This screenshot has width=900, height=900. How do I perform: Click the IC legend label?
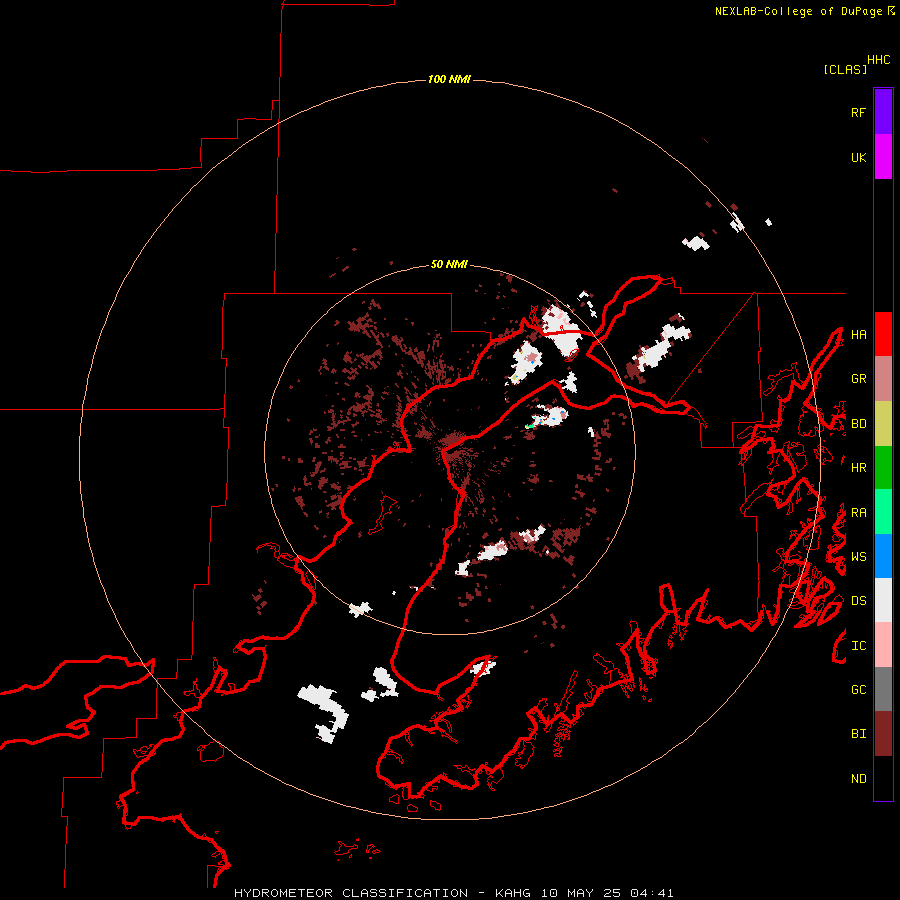click(x=858, y=646)
